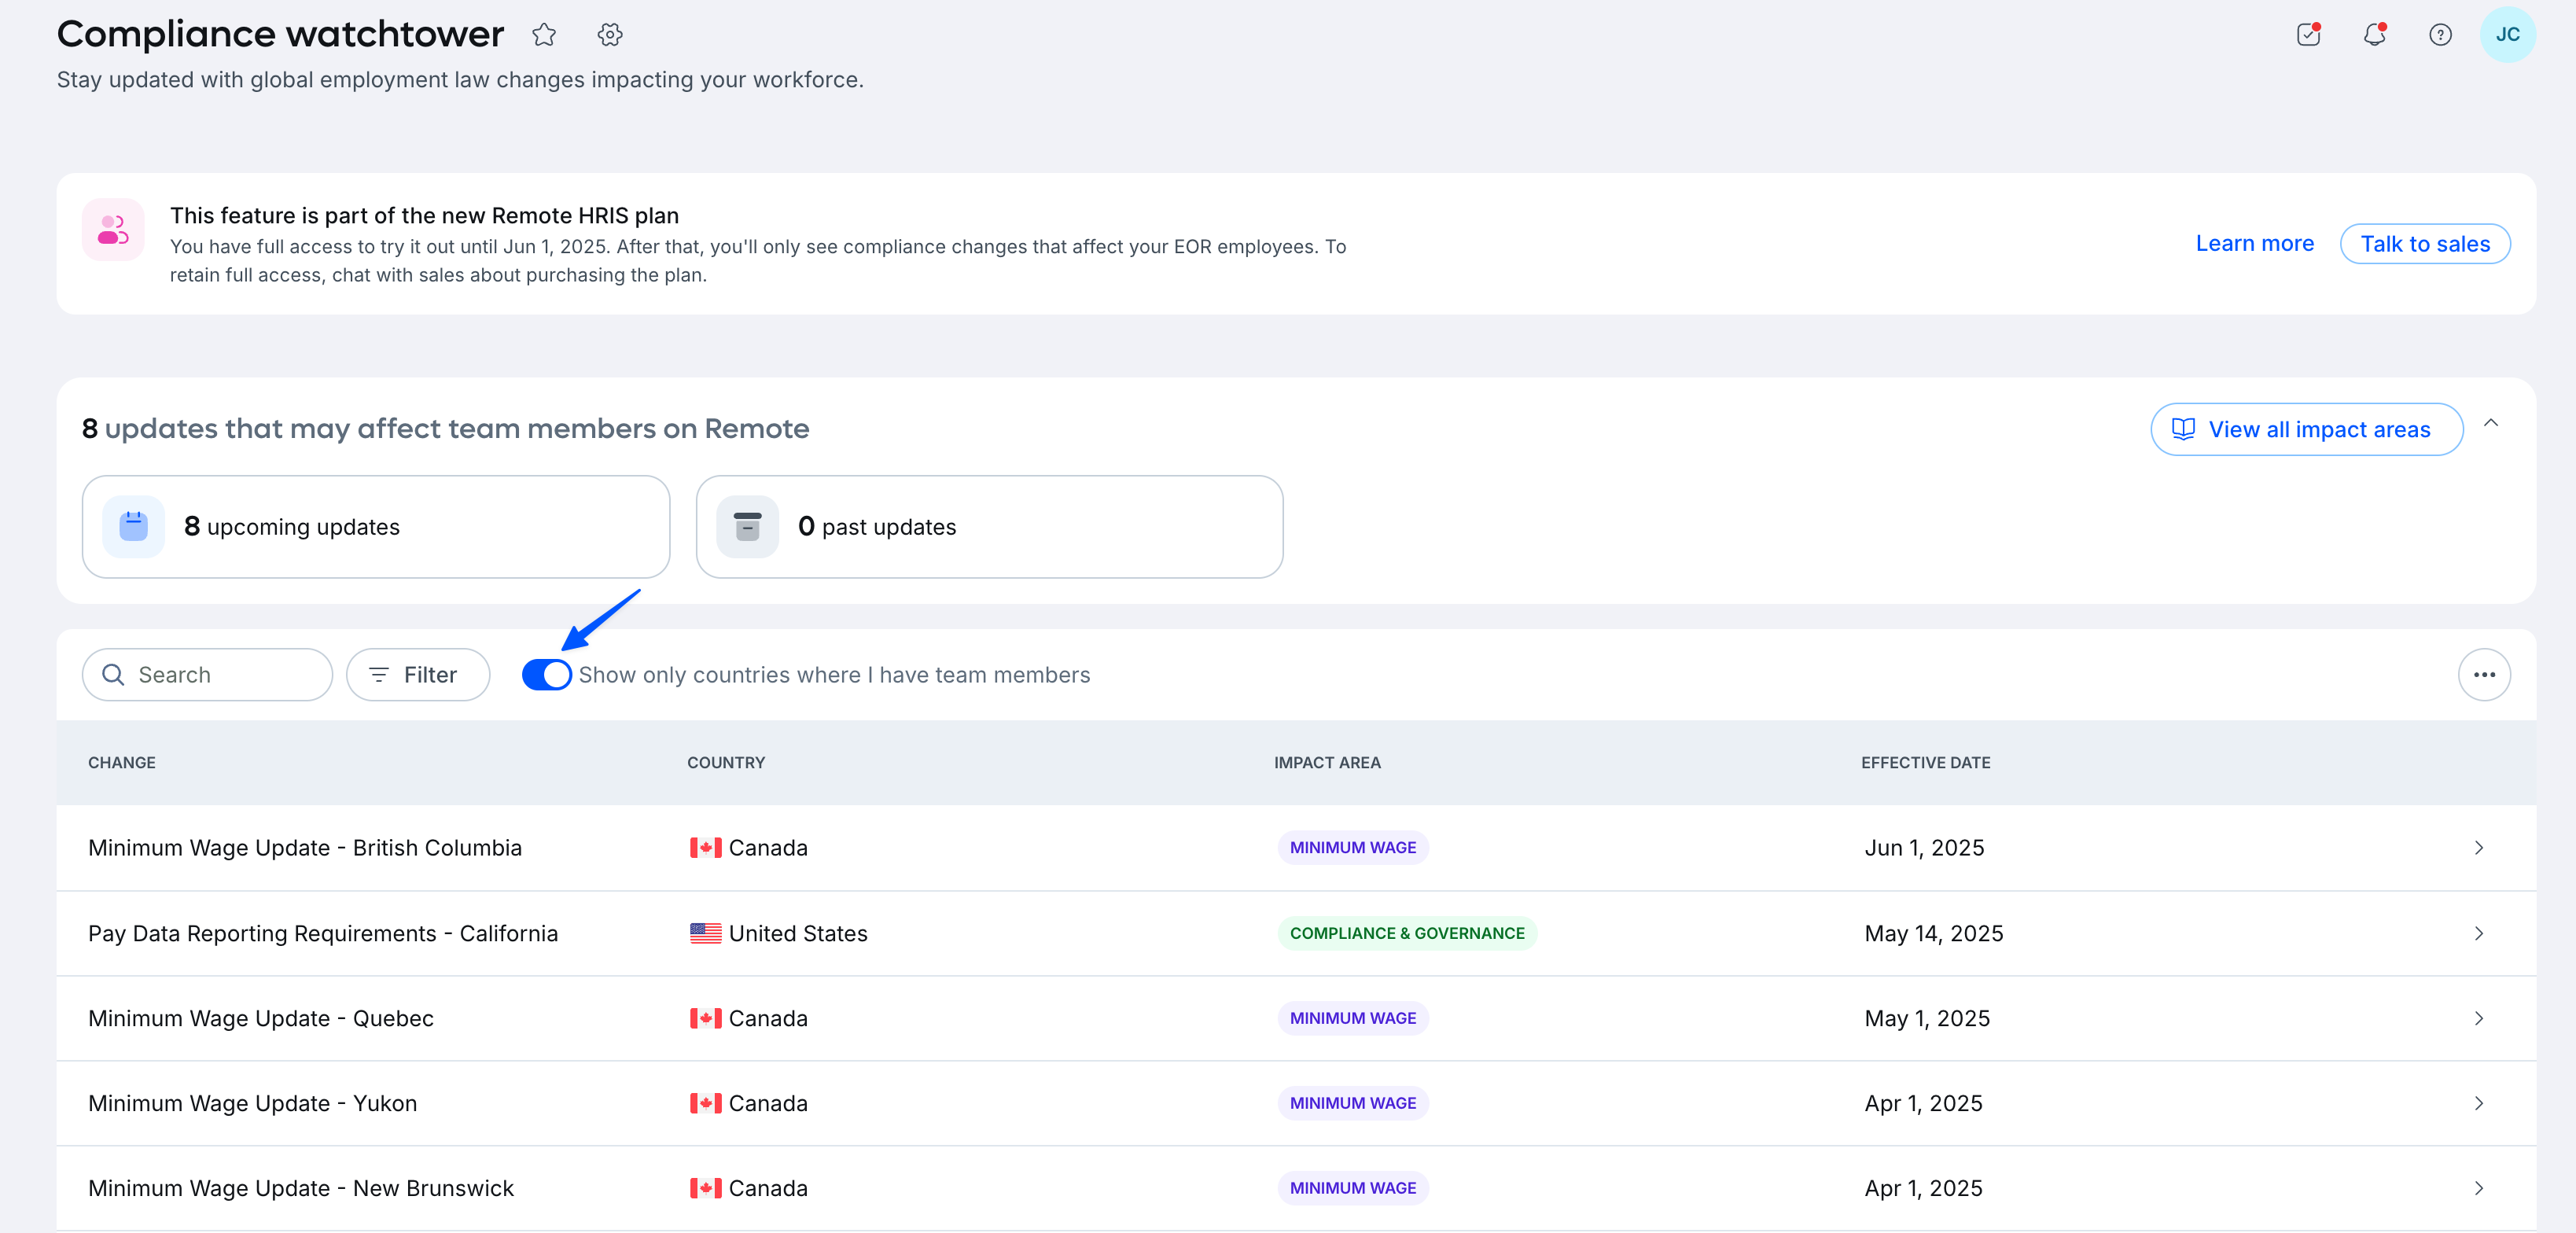
Task: Open the notifications bell
Action: [2375, 35]
